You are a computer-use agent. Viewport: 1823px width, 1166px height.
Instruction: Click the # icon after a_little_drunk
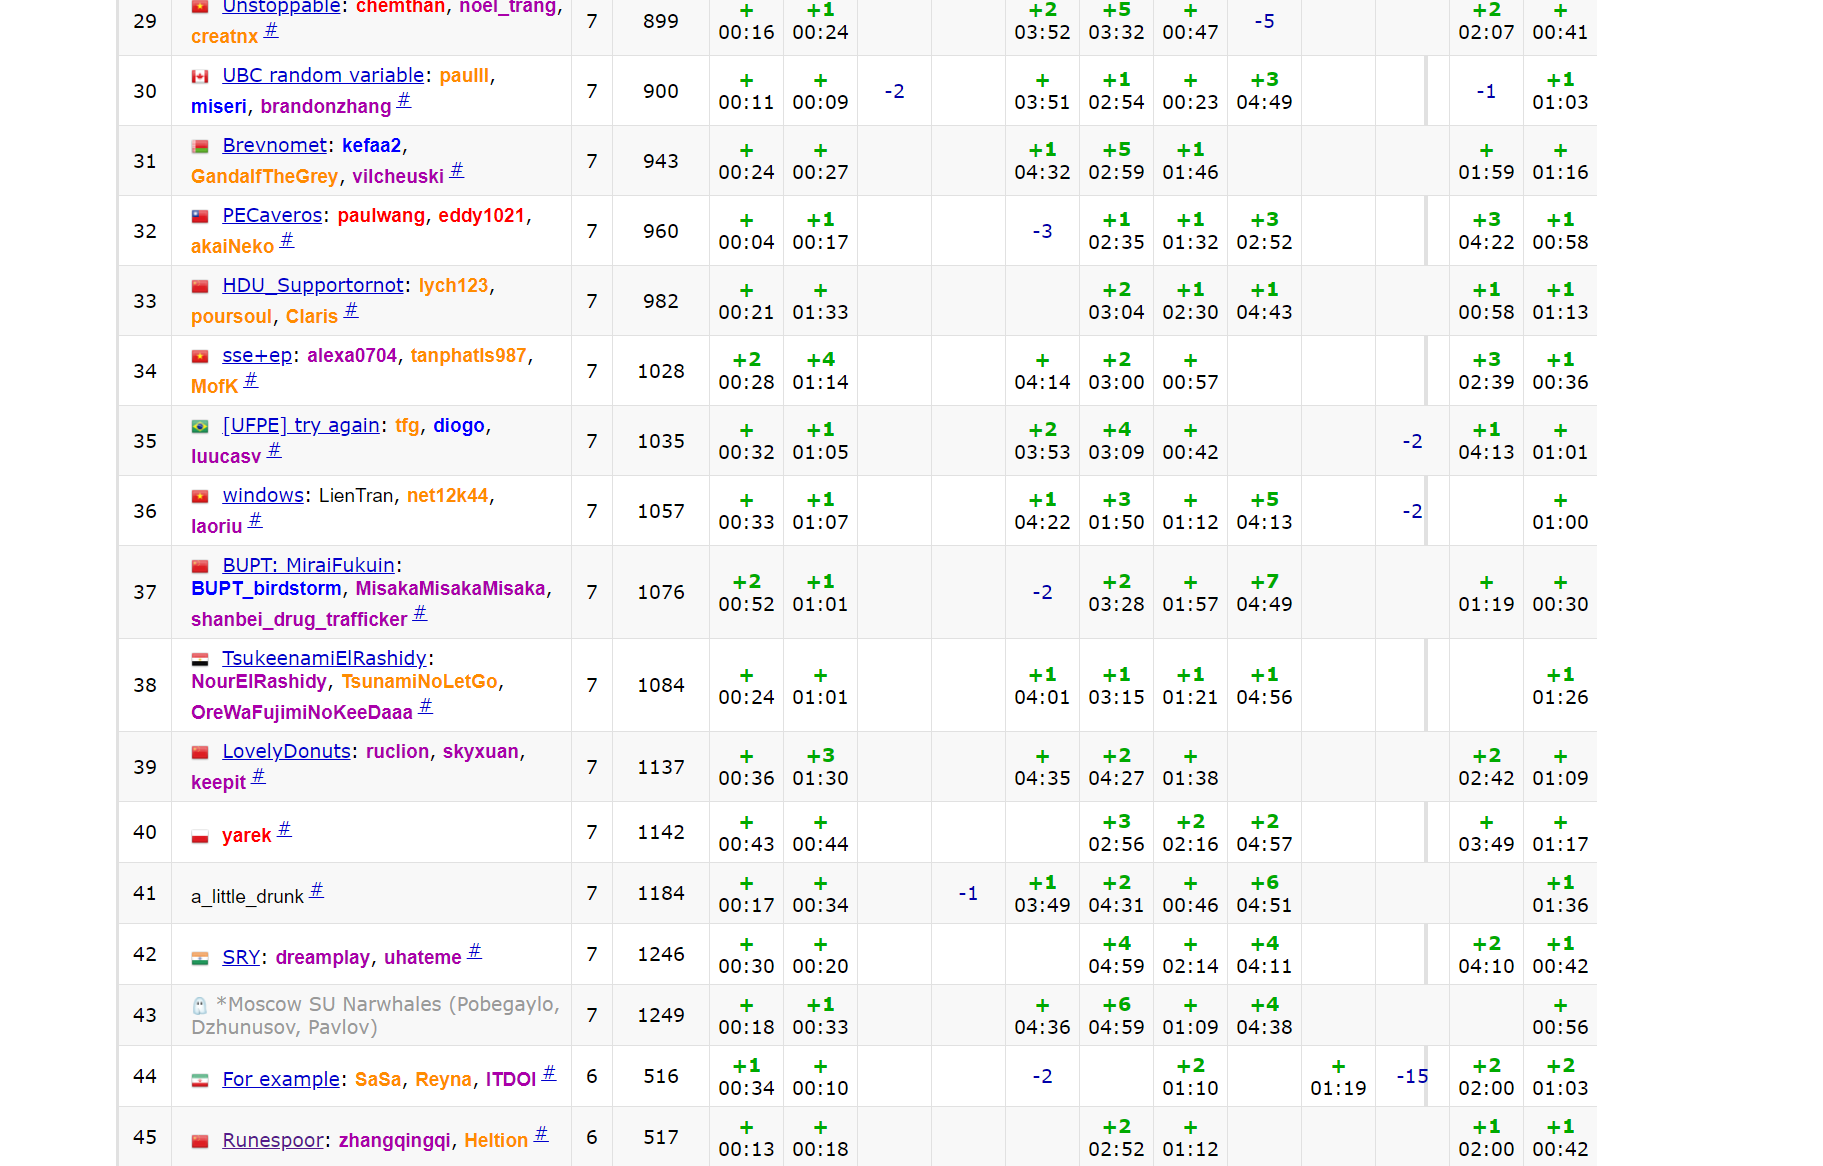(316, 890)
